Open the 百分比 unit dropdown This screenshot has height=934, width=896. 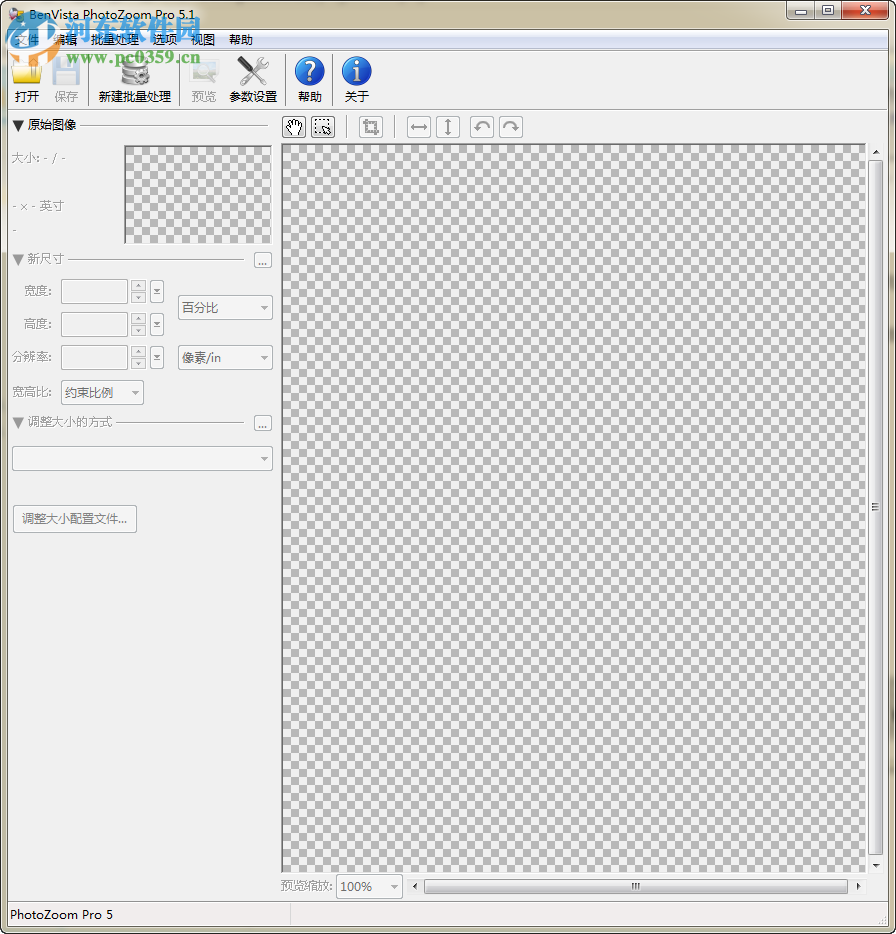[224, 307]
